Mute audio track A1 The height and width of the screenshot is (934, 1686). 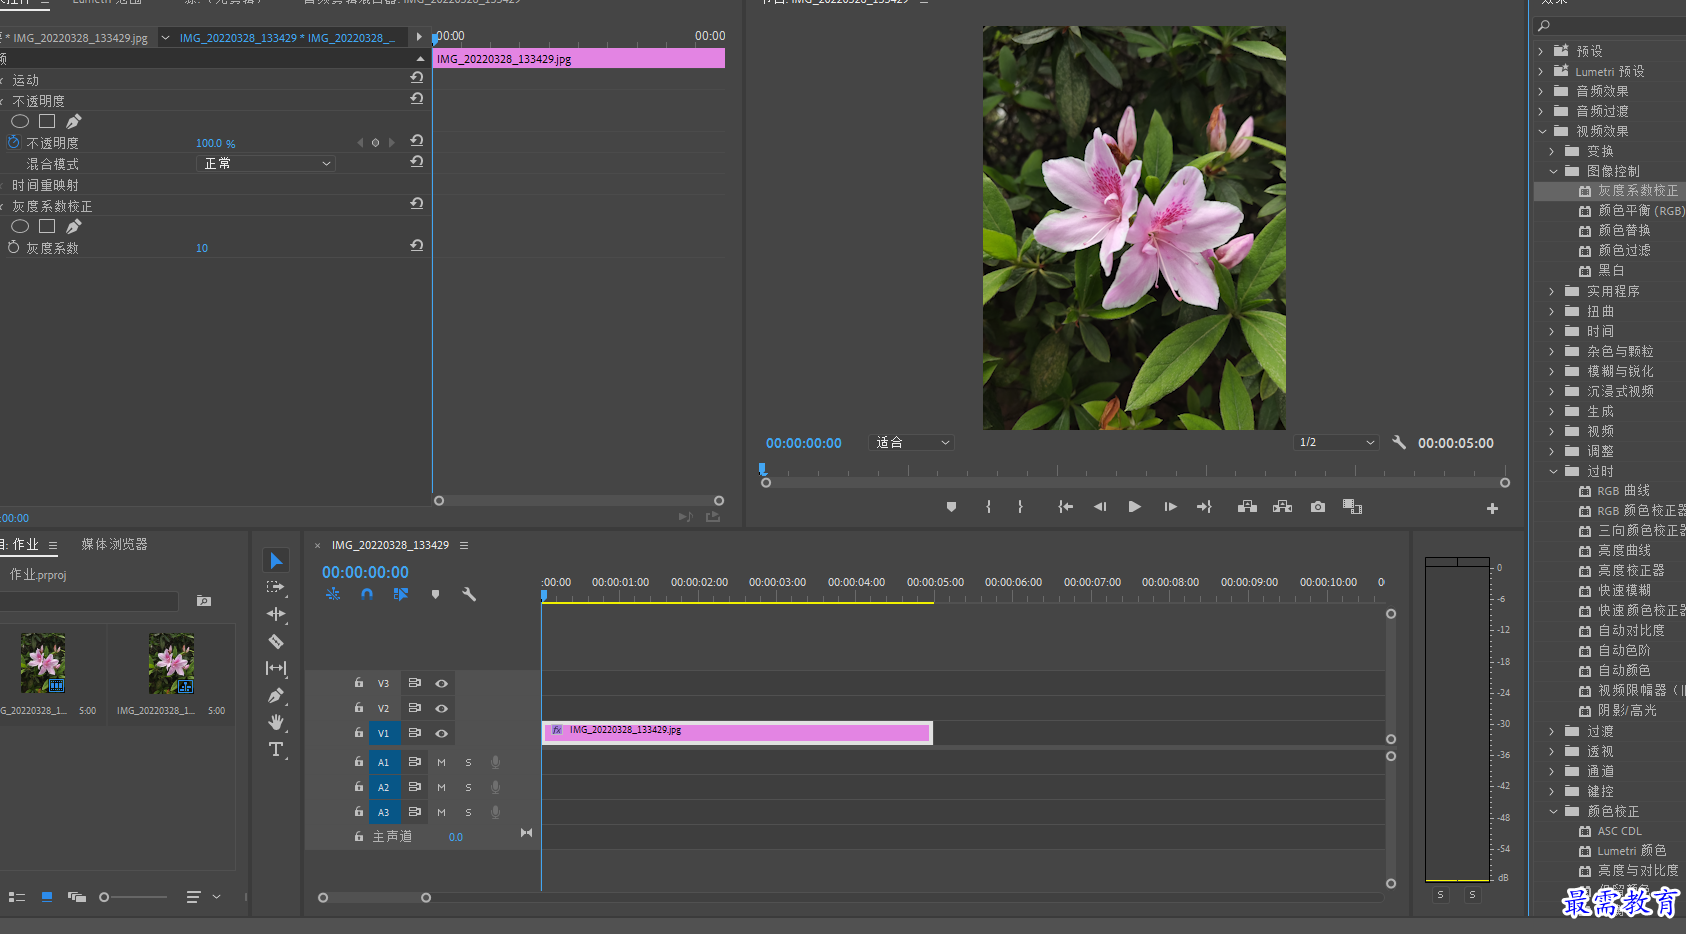pos(441,762)
